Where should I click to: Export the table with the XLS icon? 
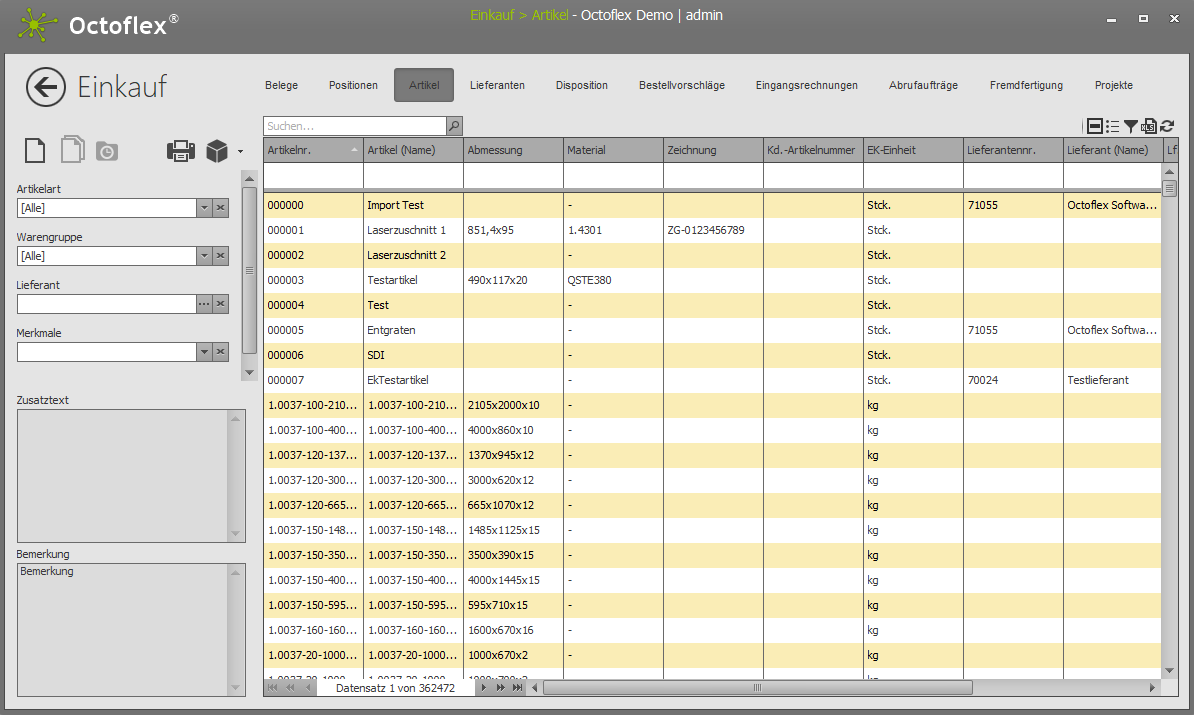[1149, 126]
